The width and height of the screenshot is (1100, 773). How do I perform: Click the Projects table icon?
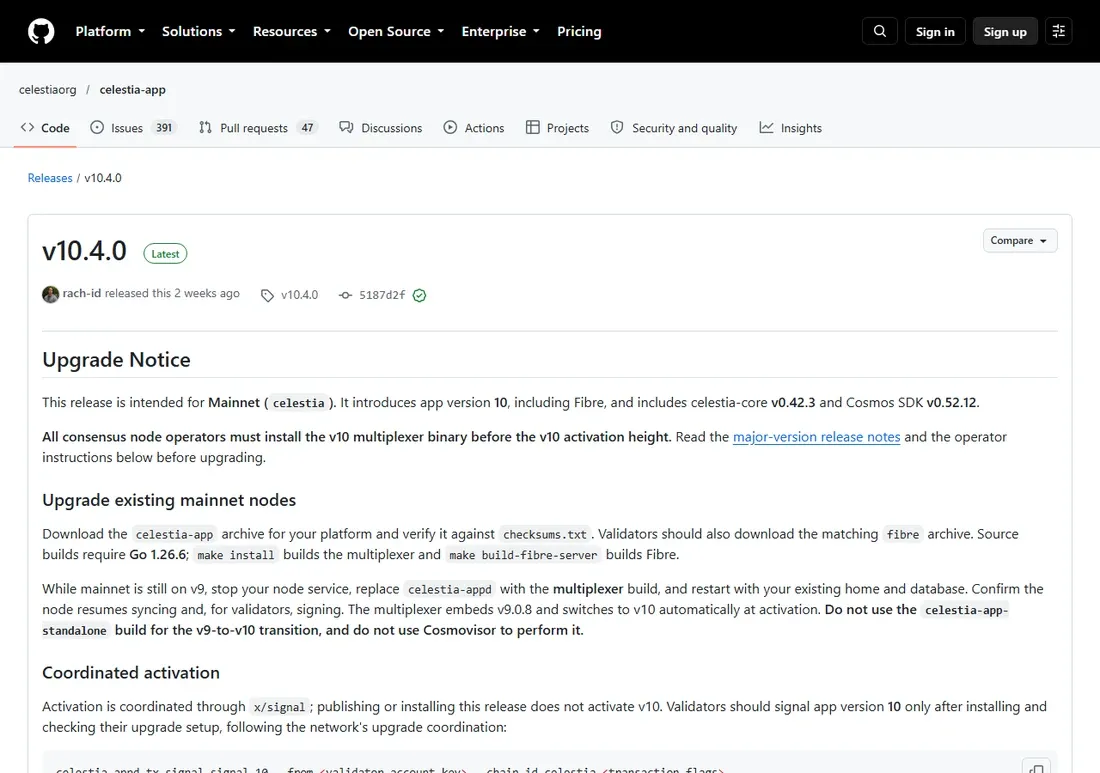(x=532, y=128)
